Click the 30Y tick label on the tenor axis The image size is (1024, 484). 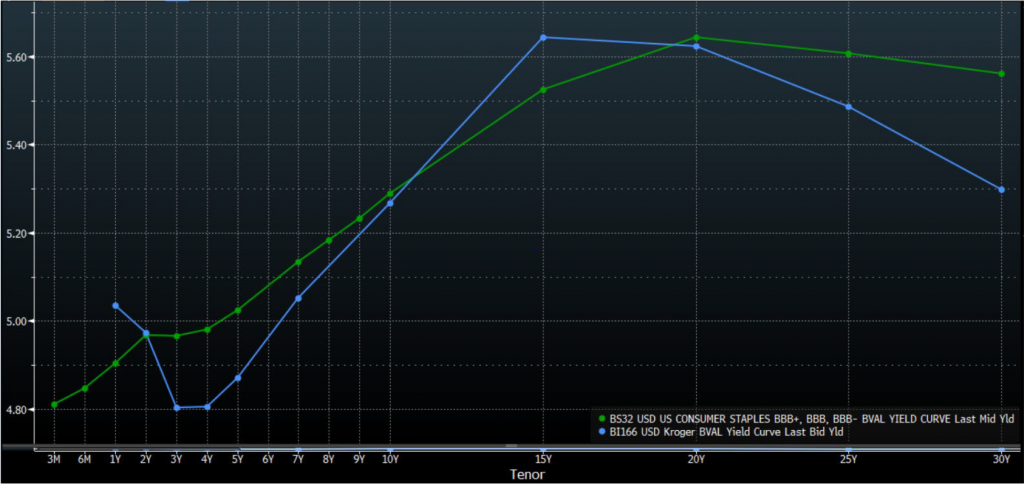[x=1001, y=459]
